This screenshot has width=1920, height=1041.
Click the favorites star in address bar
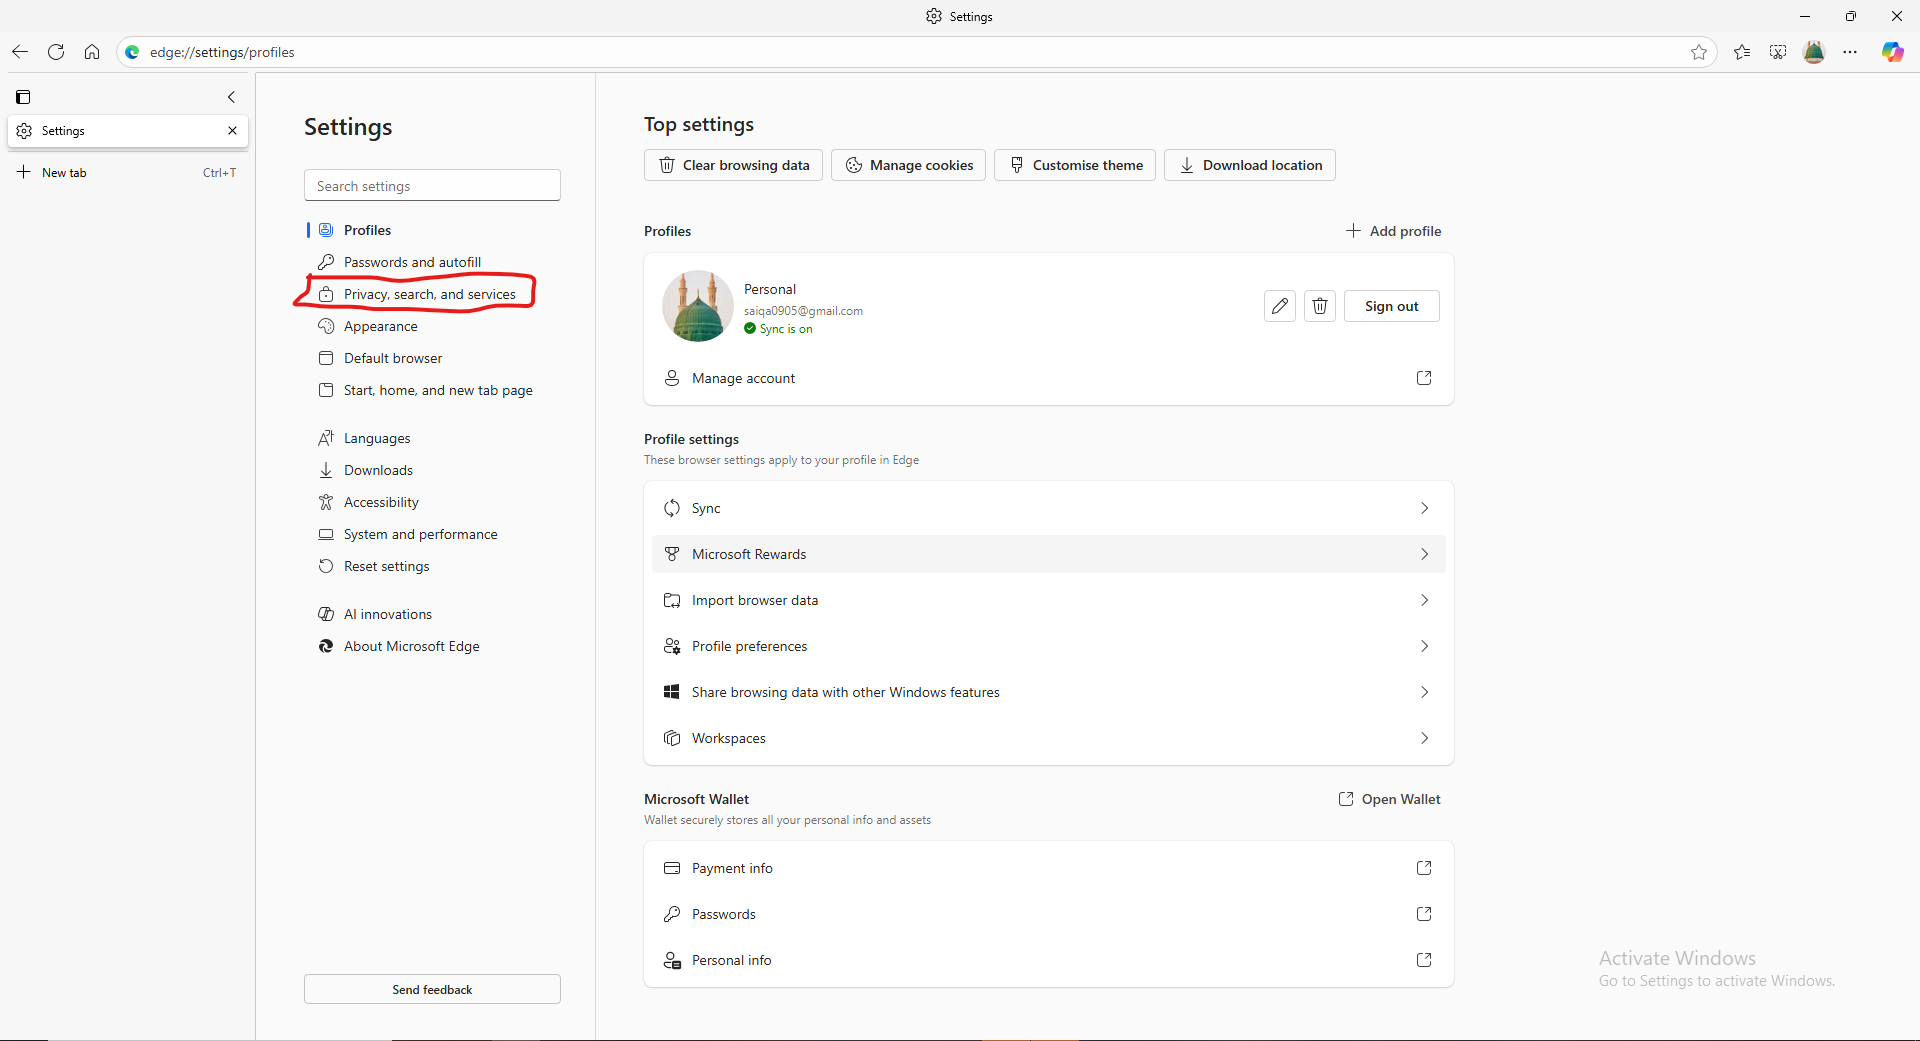click(x=1699, y=52)
